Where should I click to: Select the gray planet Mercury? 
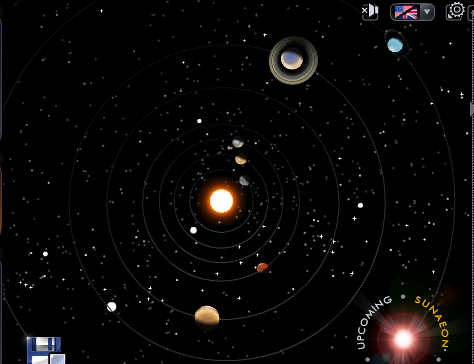pyautogui.click(x=244, y=180)
